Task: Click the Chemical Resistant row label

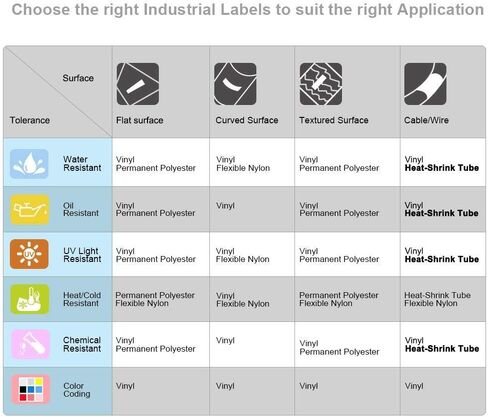Action: tap(82, 344)
